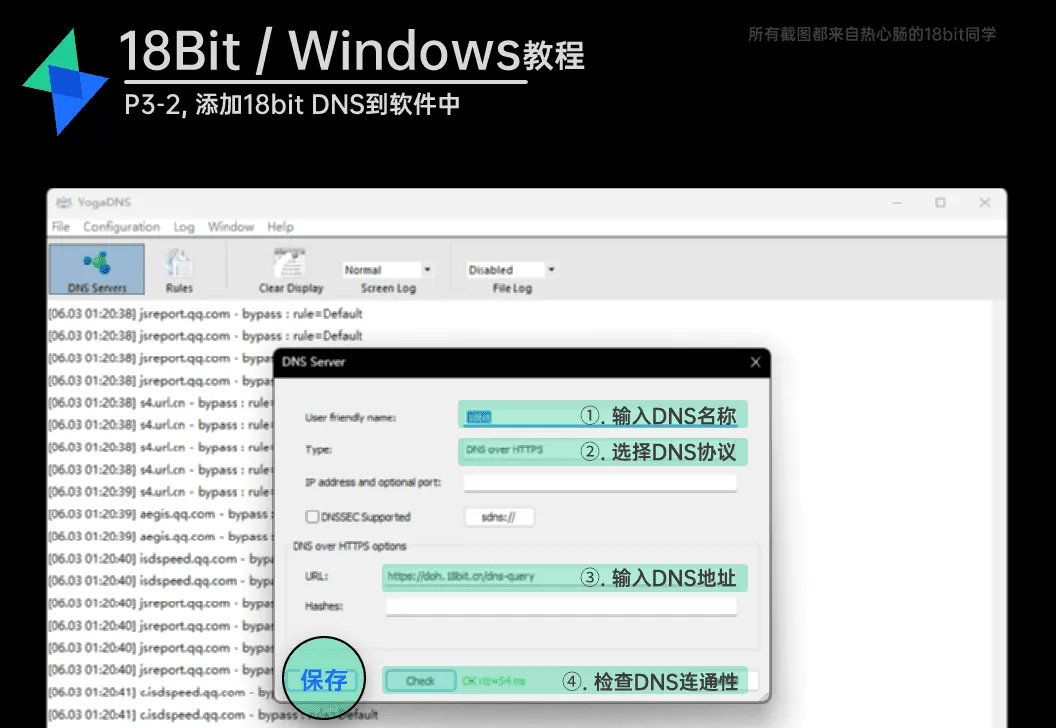This screenshot has width=1056, height=728.
Task: Click the Check button
Action: coord(420,681)
